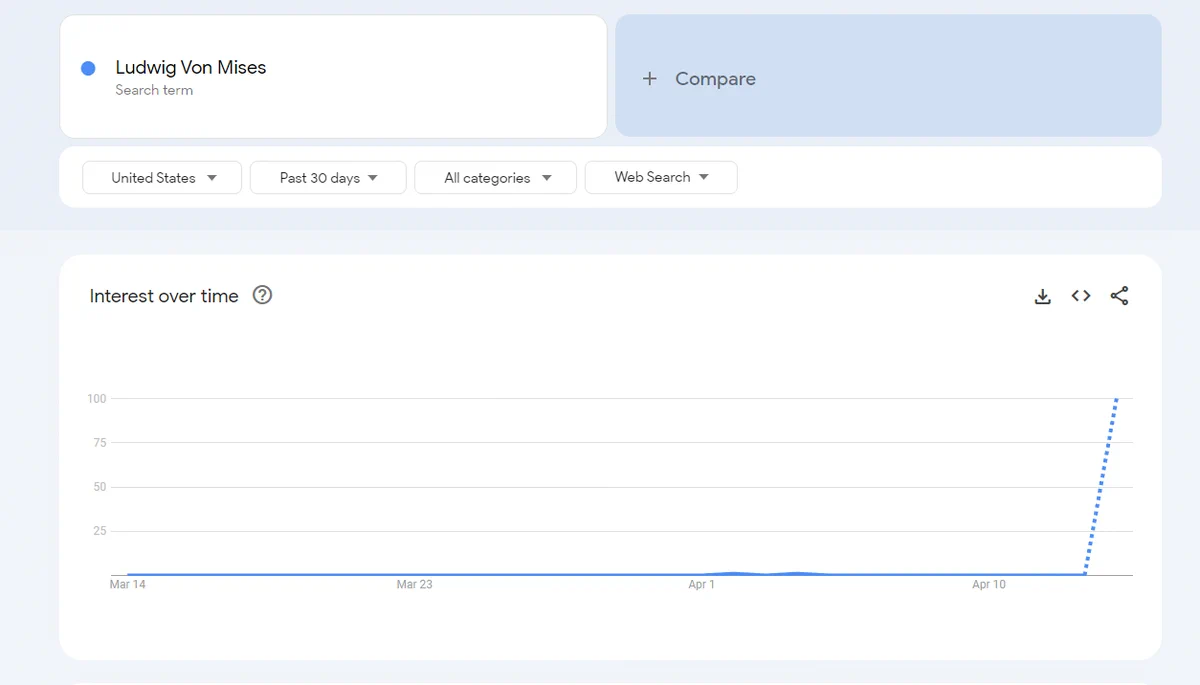Click the Mar 23 axis label
The height and width of the screenshot is (685, 1200).
[414, 584]
